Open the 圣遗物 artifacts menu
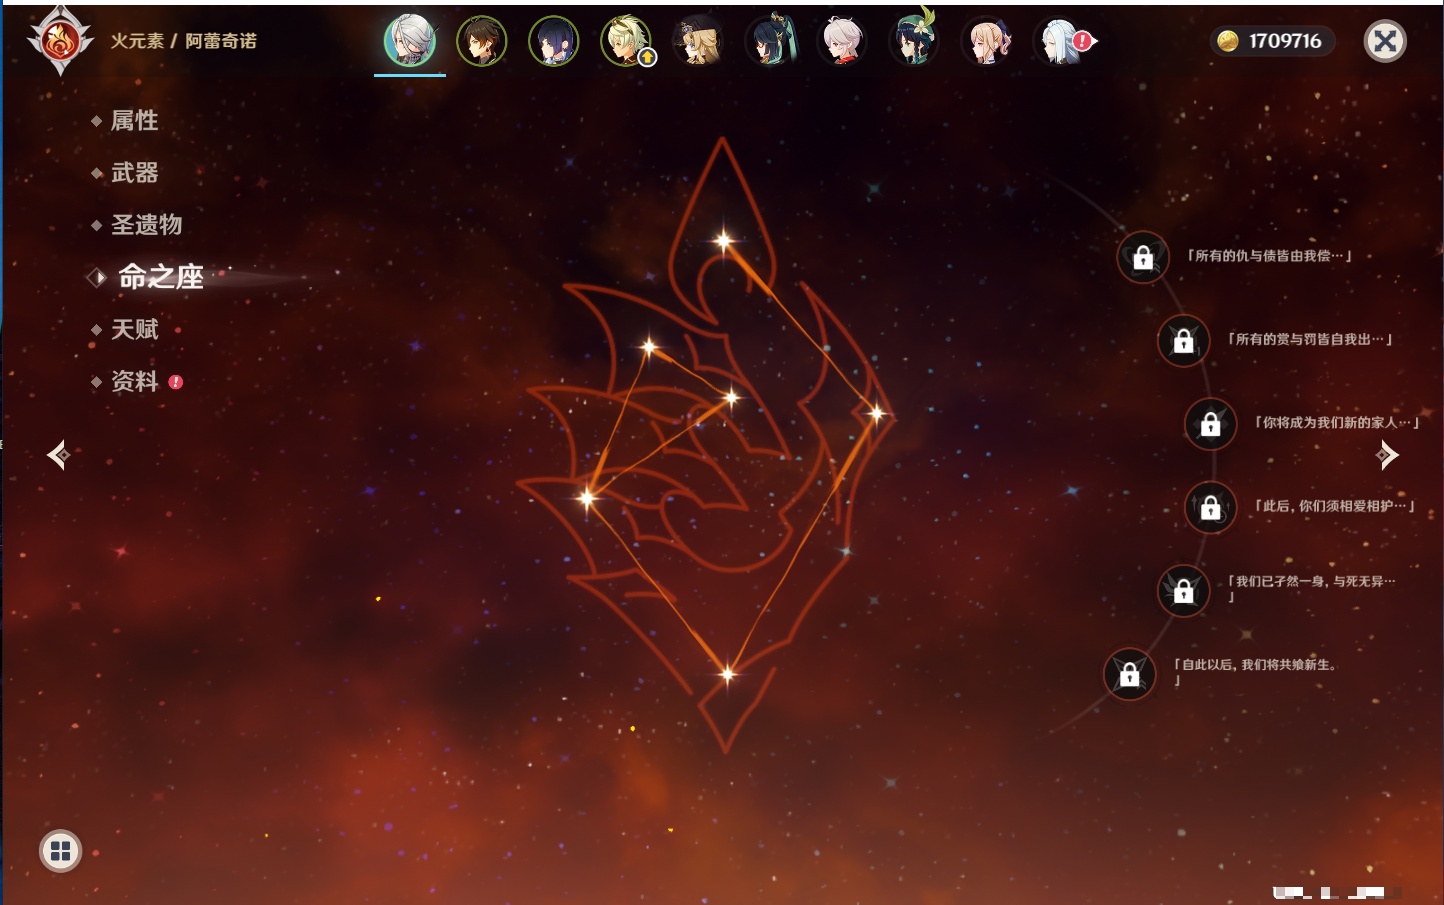 coord(146,225)
